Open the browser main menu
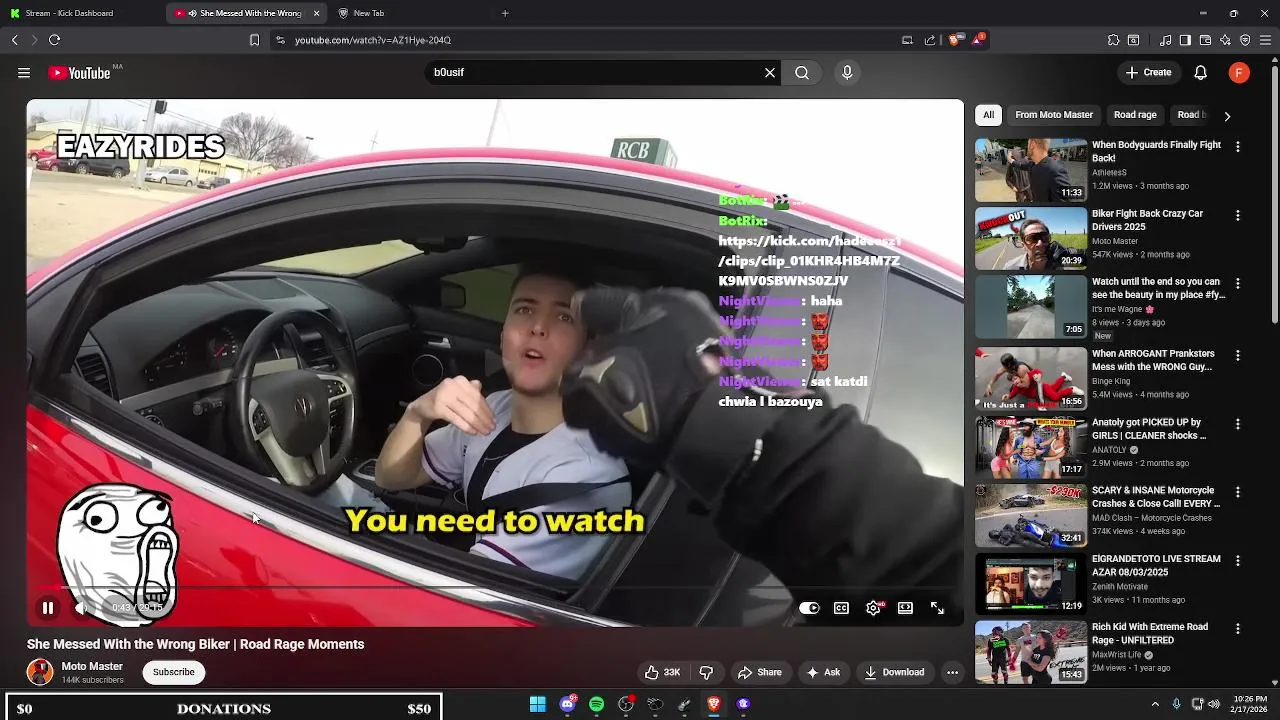 coord(1266,40)
